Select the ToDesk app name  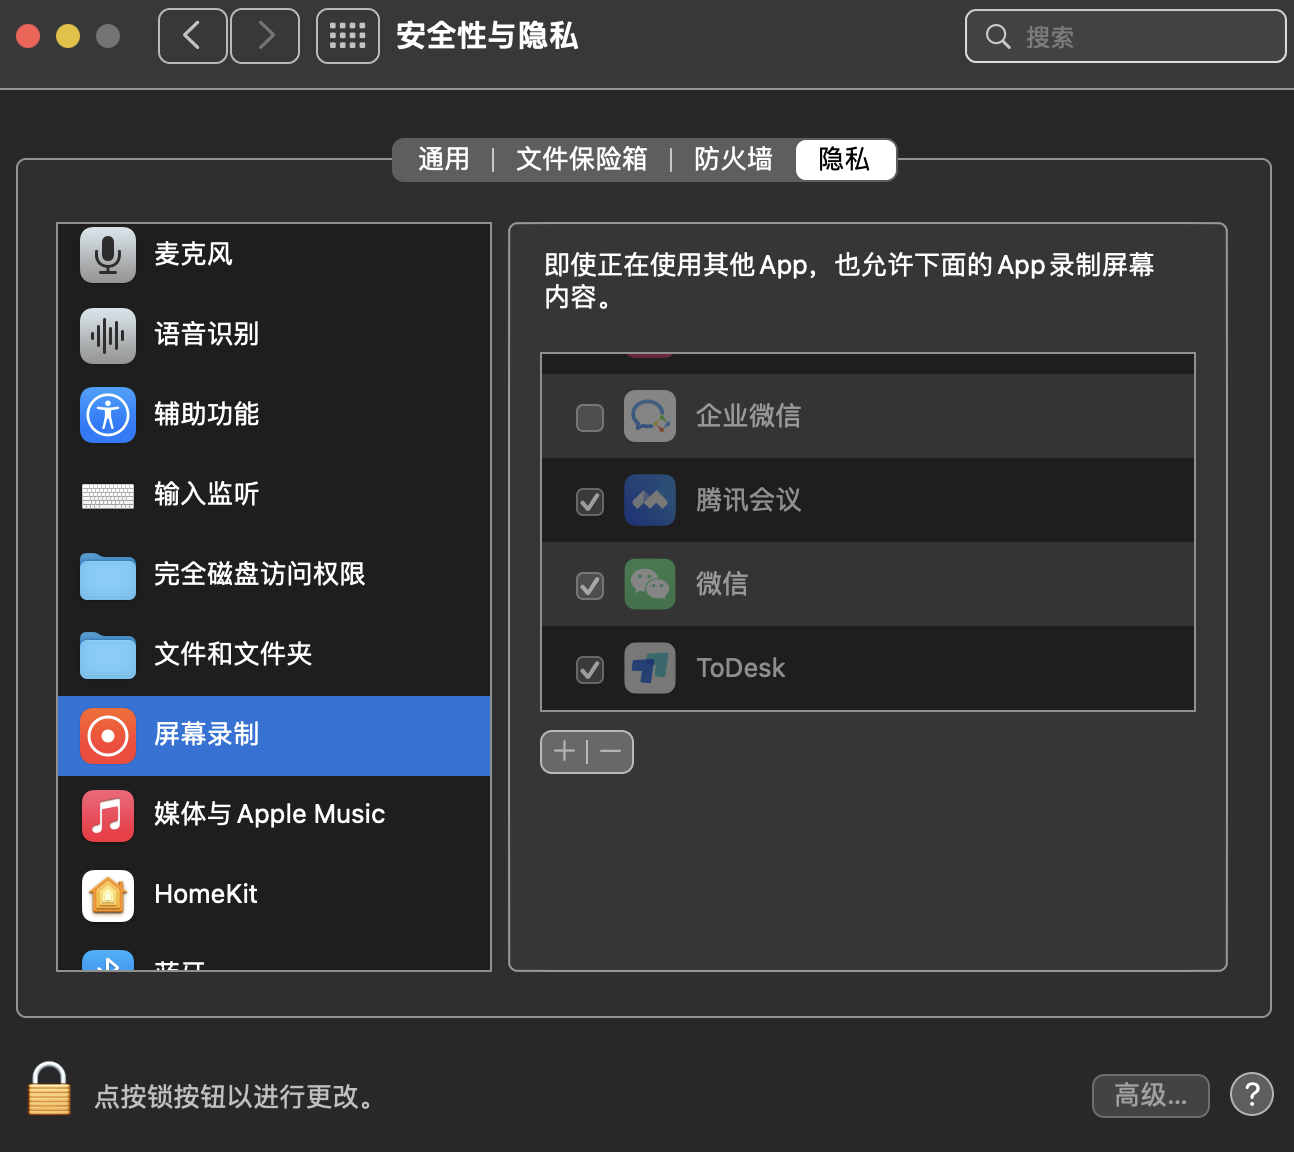pyautogui.click(x=740, y=668)
